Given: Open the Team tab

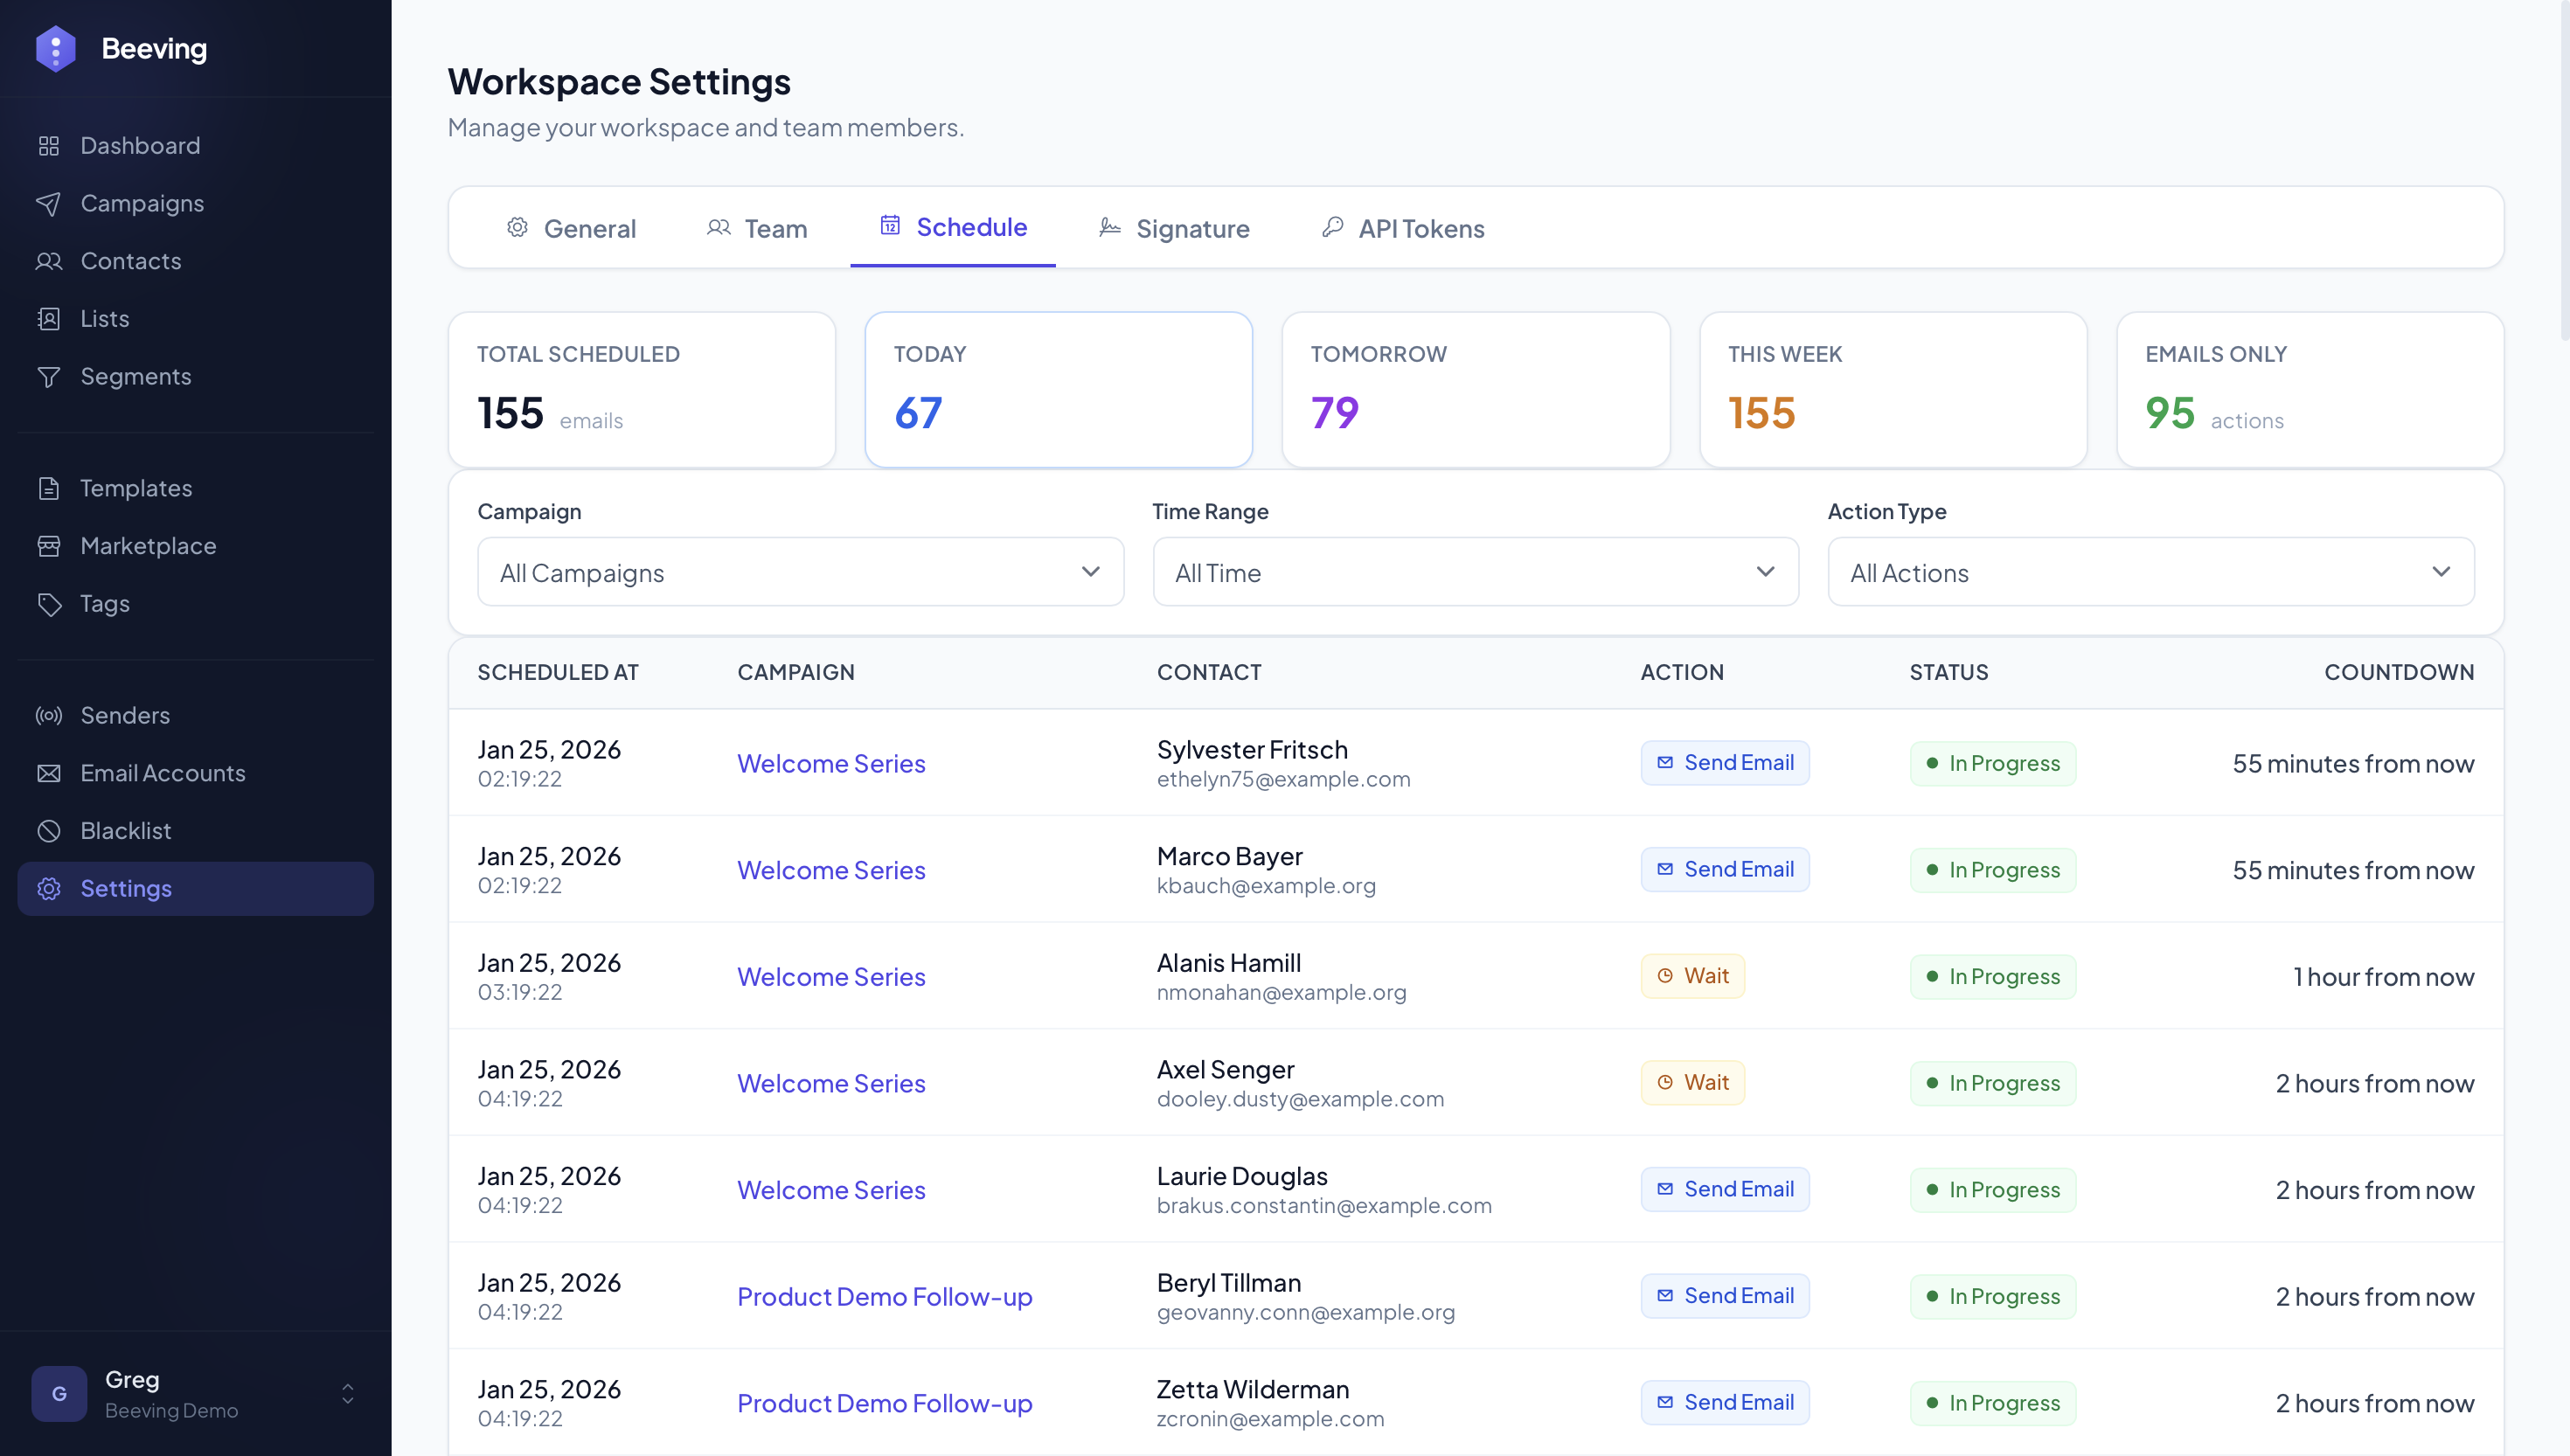Looking at the screenshot, I should point(757,229).
